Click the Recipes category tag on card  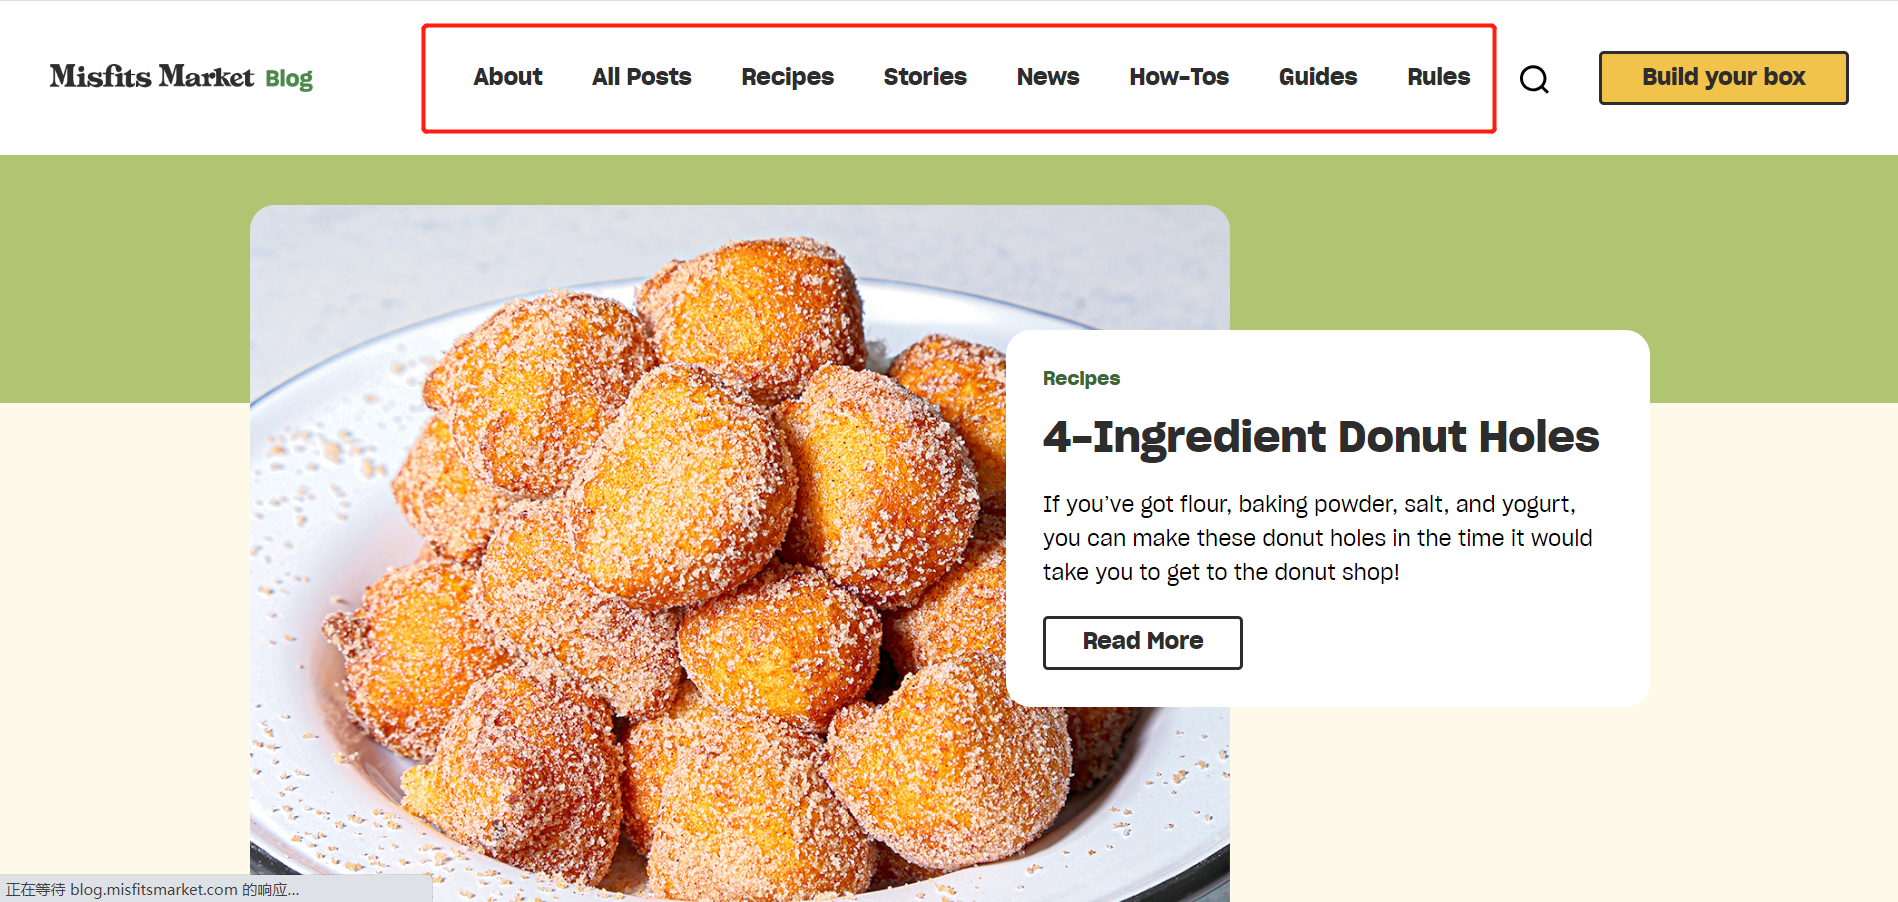click(1081, 378)
